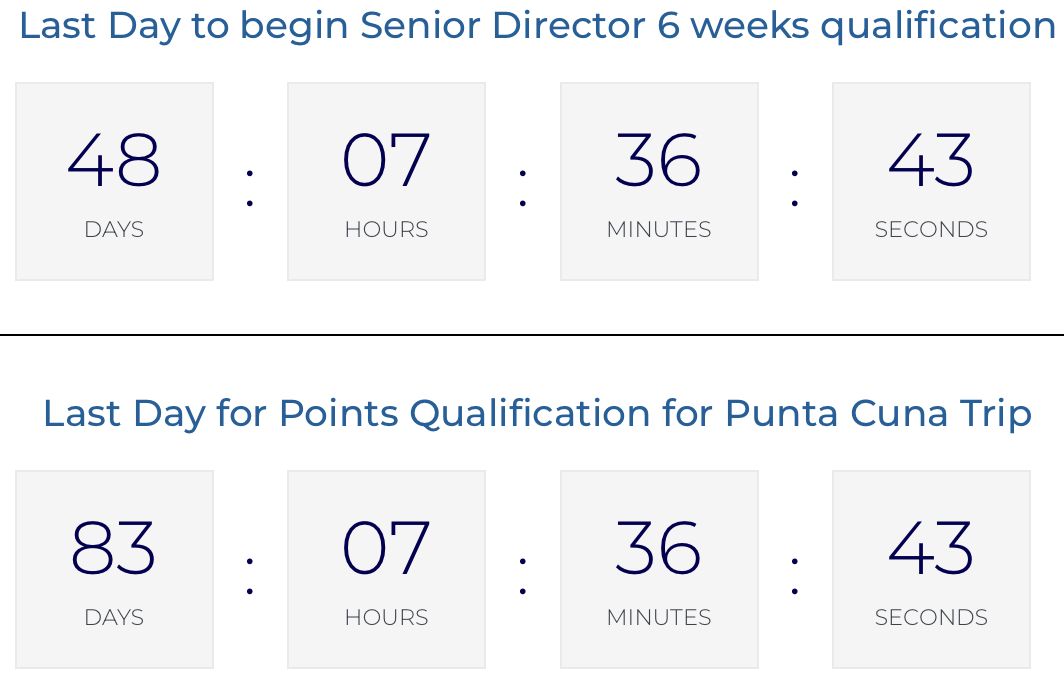
Task: Click the 07 hours box in Punta Cuna countdown
Action: coord(386,569)
